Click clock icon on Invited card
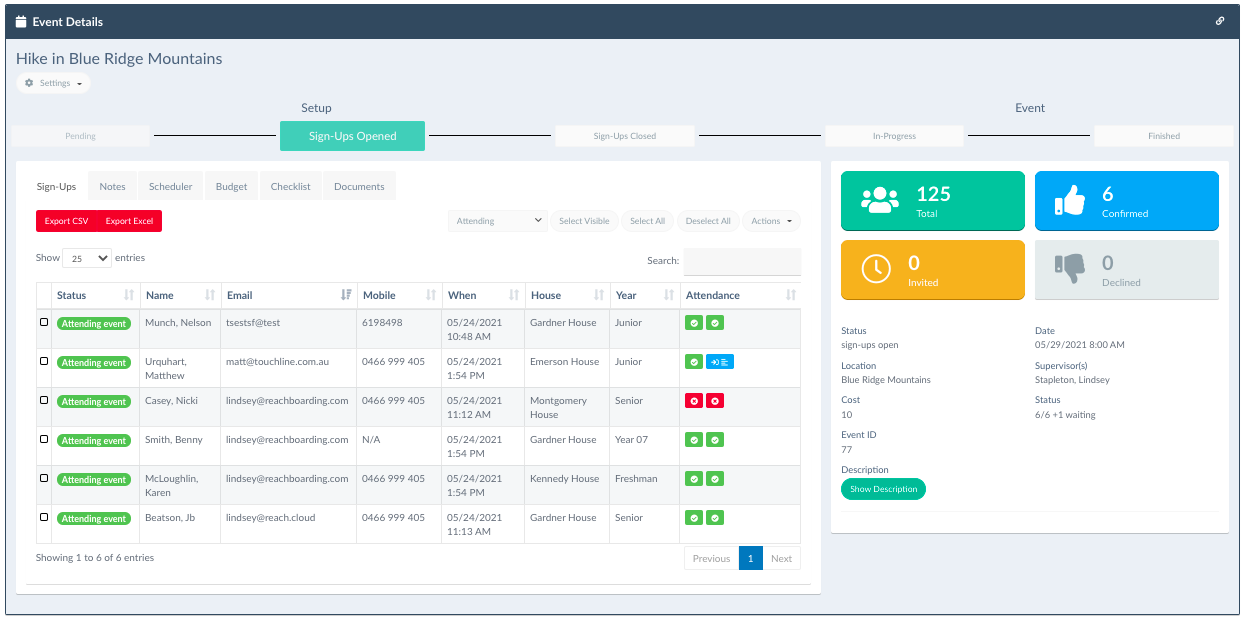Image resolution: width=1250 pixels, height=622 pixels. click(876, 268)
